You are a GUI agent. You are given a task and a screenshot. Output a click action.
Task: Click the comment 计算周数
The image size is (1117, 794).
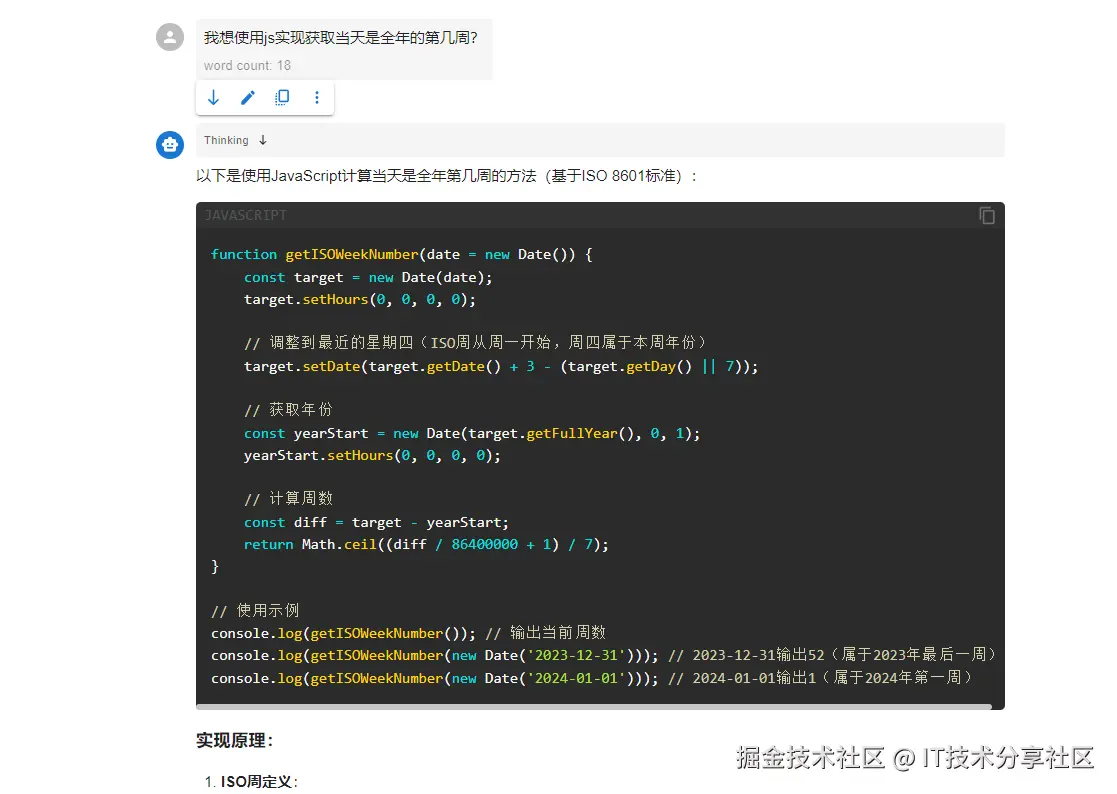288,498
